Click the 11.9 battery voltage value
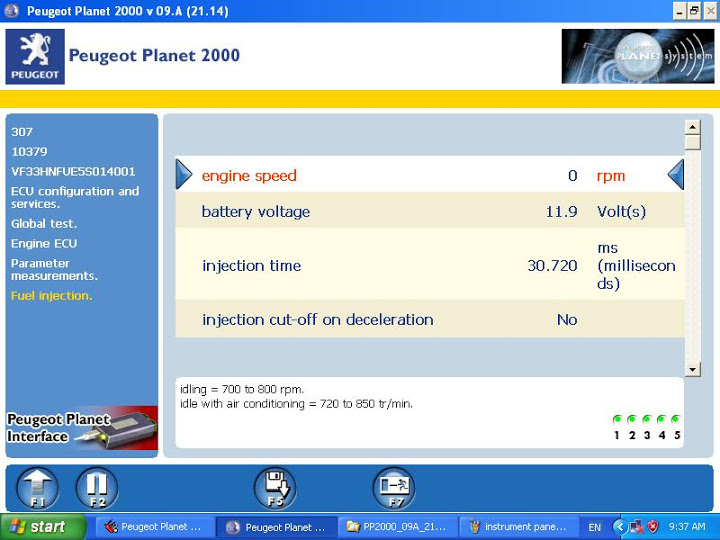 (x=561, y=212)
